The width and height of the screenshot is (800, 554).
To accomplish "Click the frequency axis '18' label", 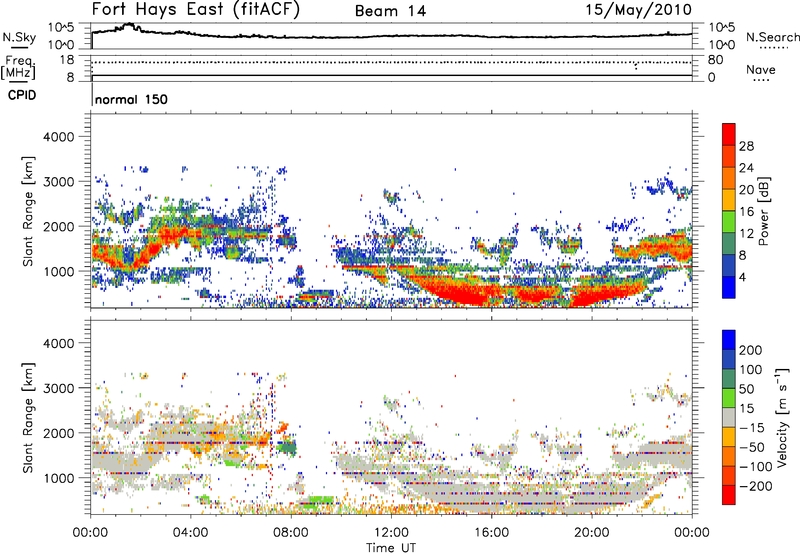I will click(x=67, y=60).
